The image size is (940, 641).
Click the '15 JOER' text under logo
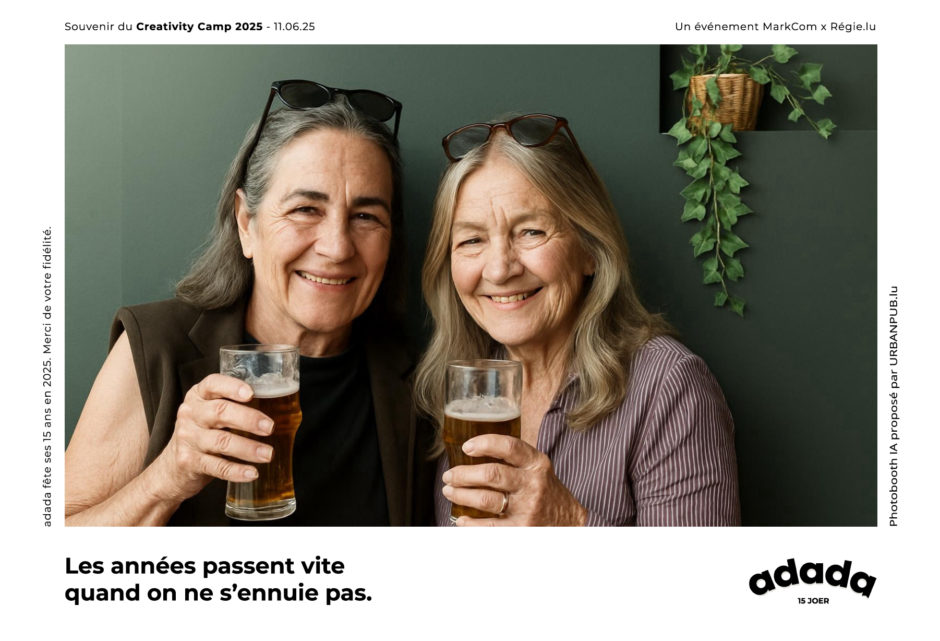813,601
